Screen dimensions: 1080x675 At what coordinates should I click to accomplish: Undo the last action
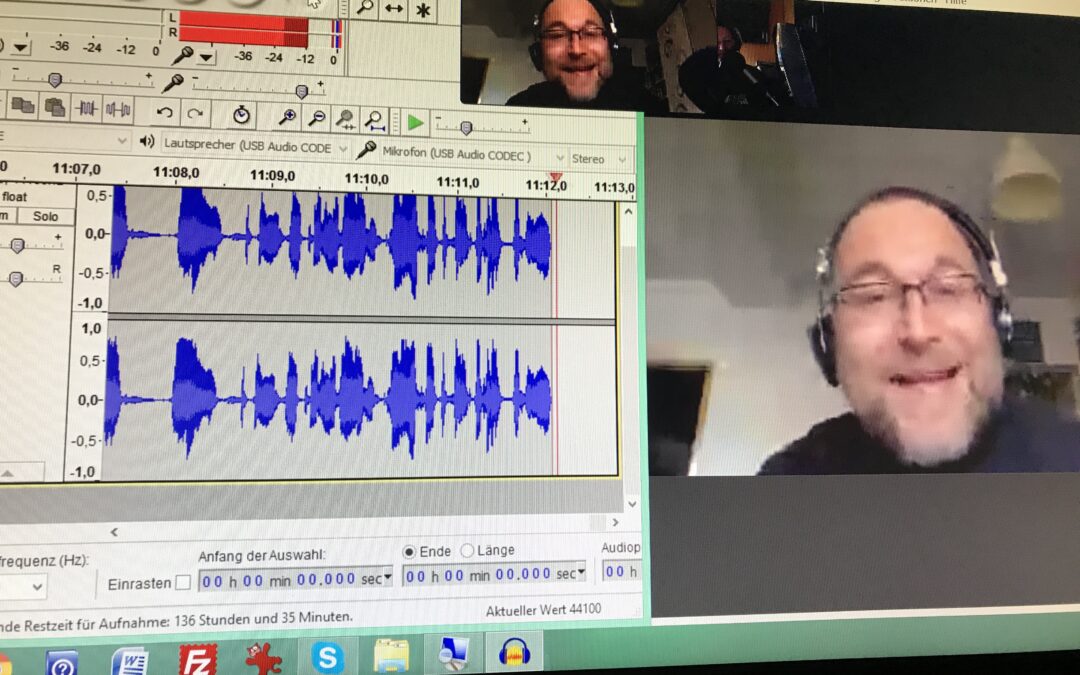point(164,112)
